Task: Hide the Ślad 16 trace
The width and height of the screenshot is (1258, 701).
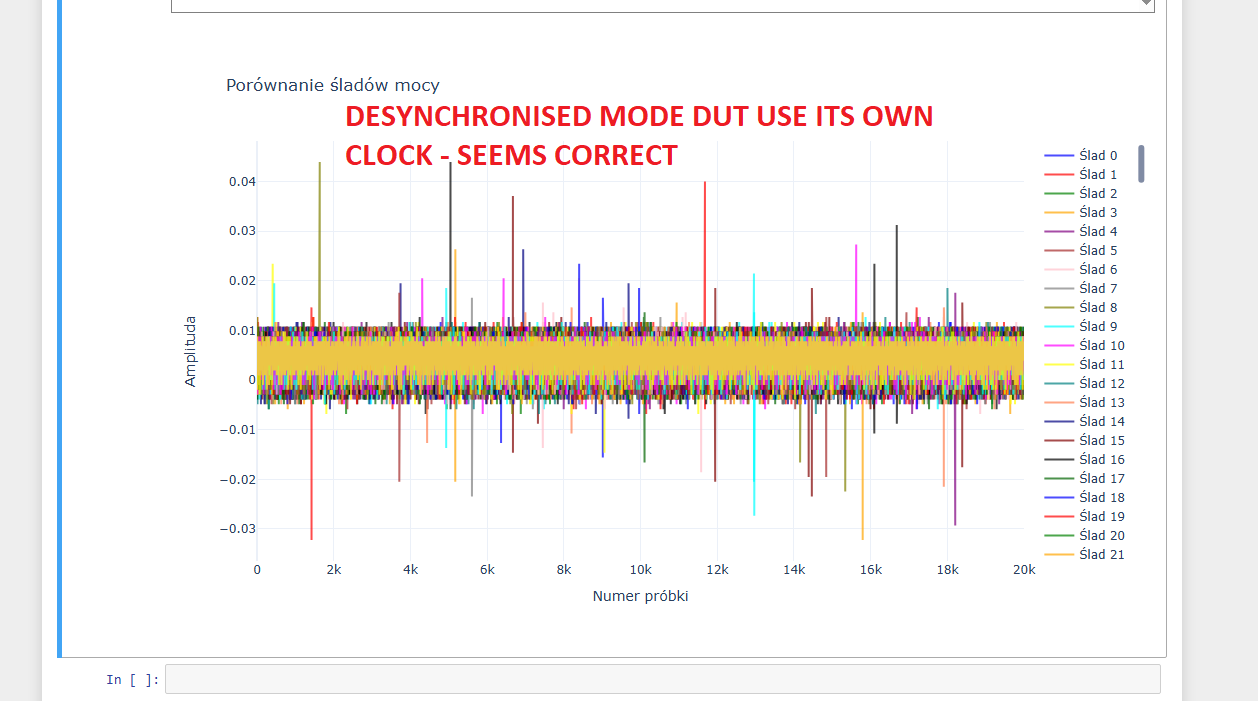Action: (x=1101, y=460)
